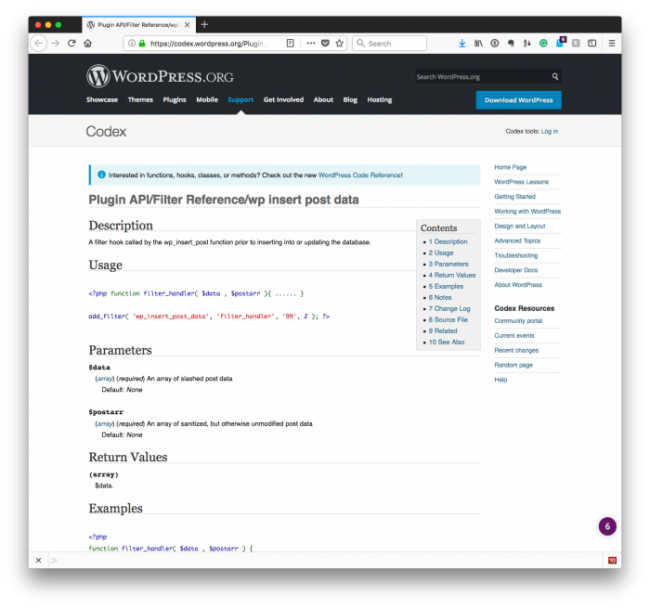Click the WordPress search magnifier icon
Viewport: 650px width, 609px height.
pyautogui.click(x=555, y=77)
